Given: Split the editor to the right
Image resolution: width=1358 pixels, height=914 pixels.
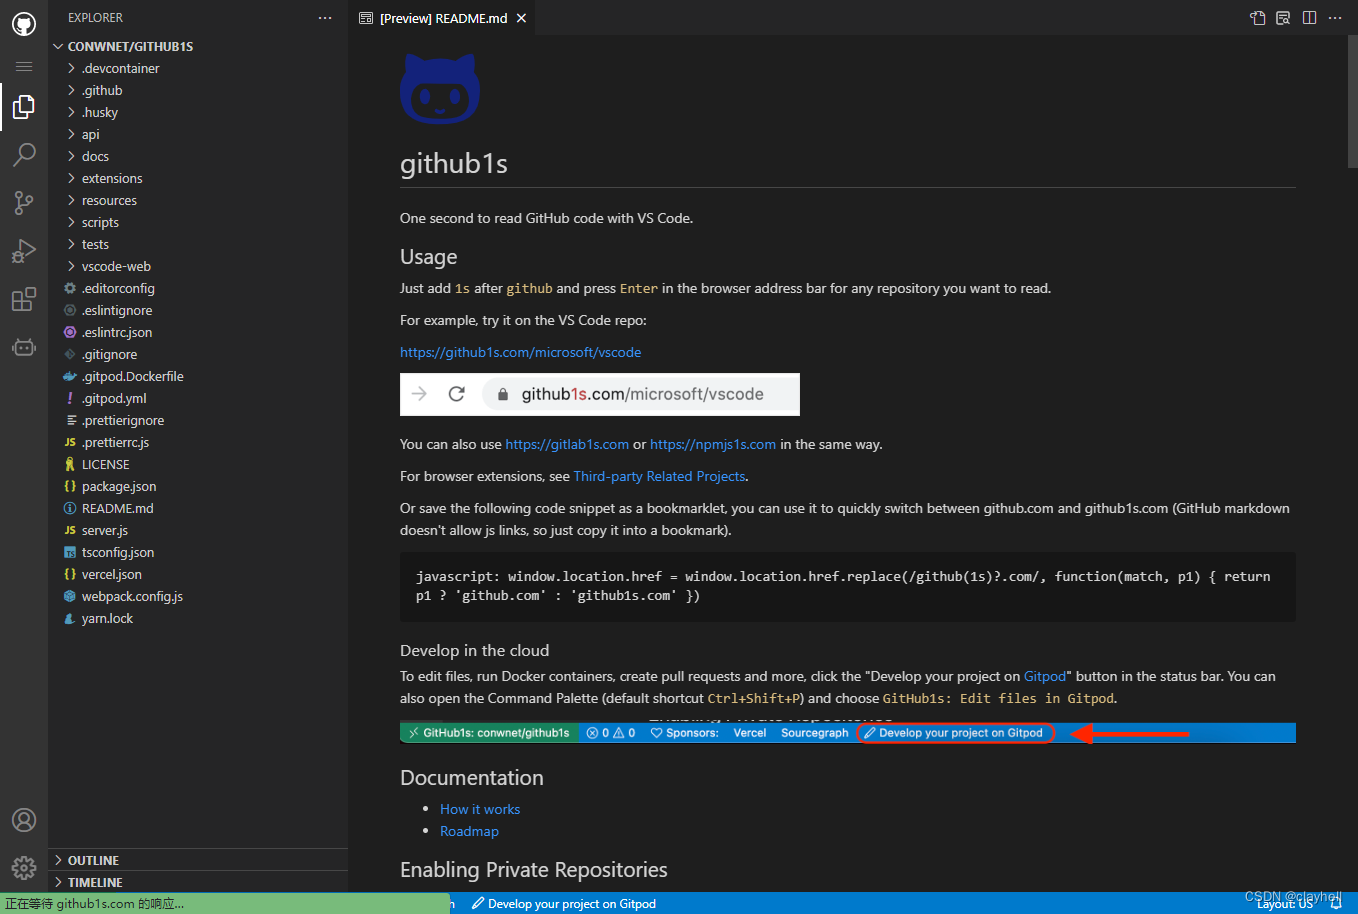Looking at the screenshot, I should click(1309, 18).
